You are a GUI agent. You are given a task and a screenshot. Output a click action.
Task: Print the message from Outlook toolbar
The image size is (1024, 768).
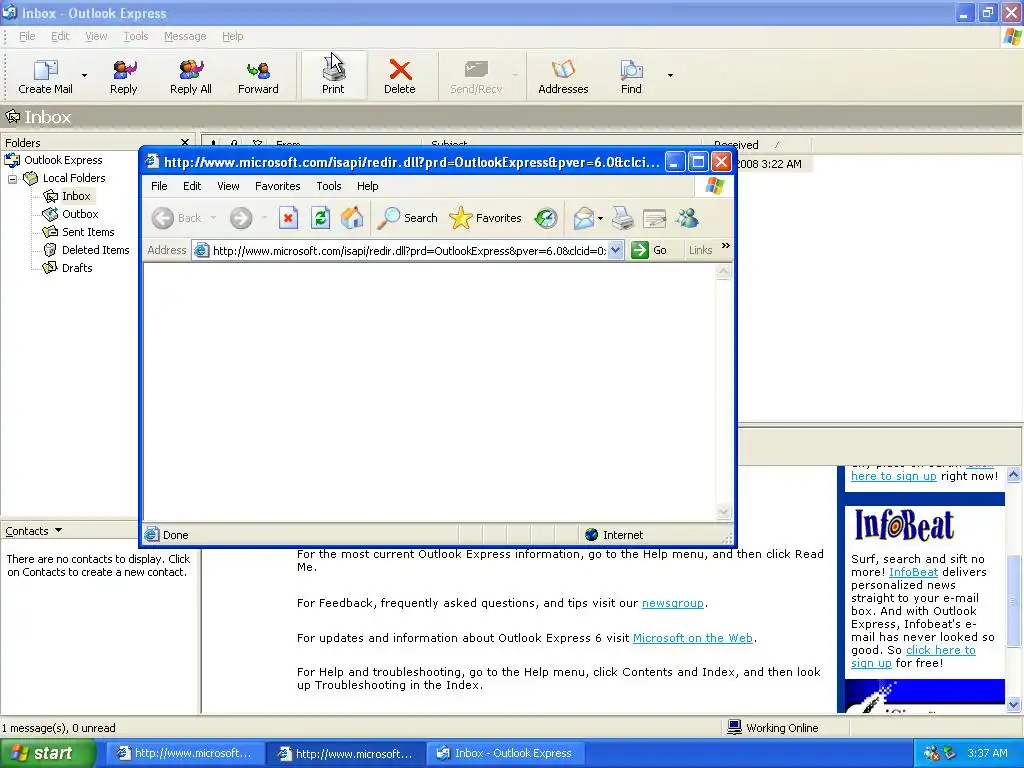point(333,76)
